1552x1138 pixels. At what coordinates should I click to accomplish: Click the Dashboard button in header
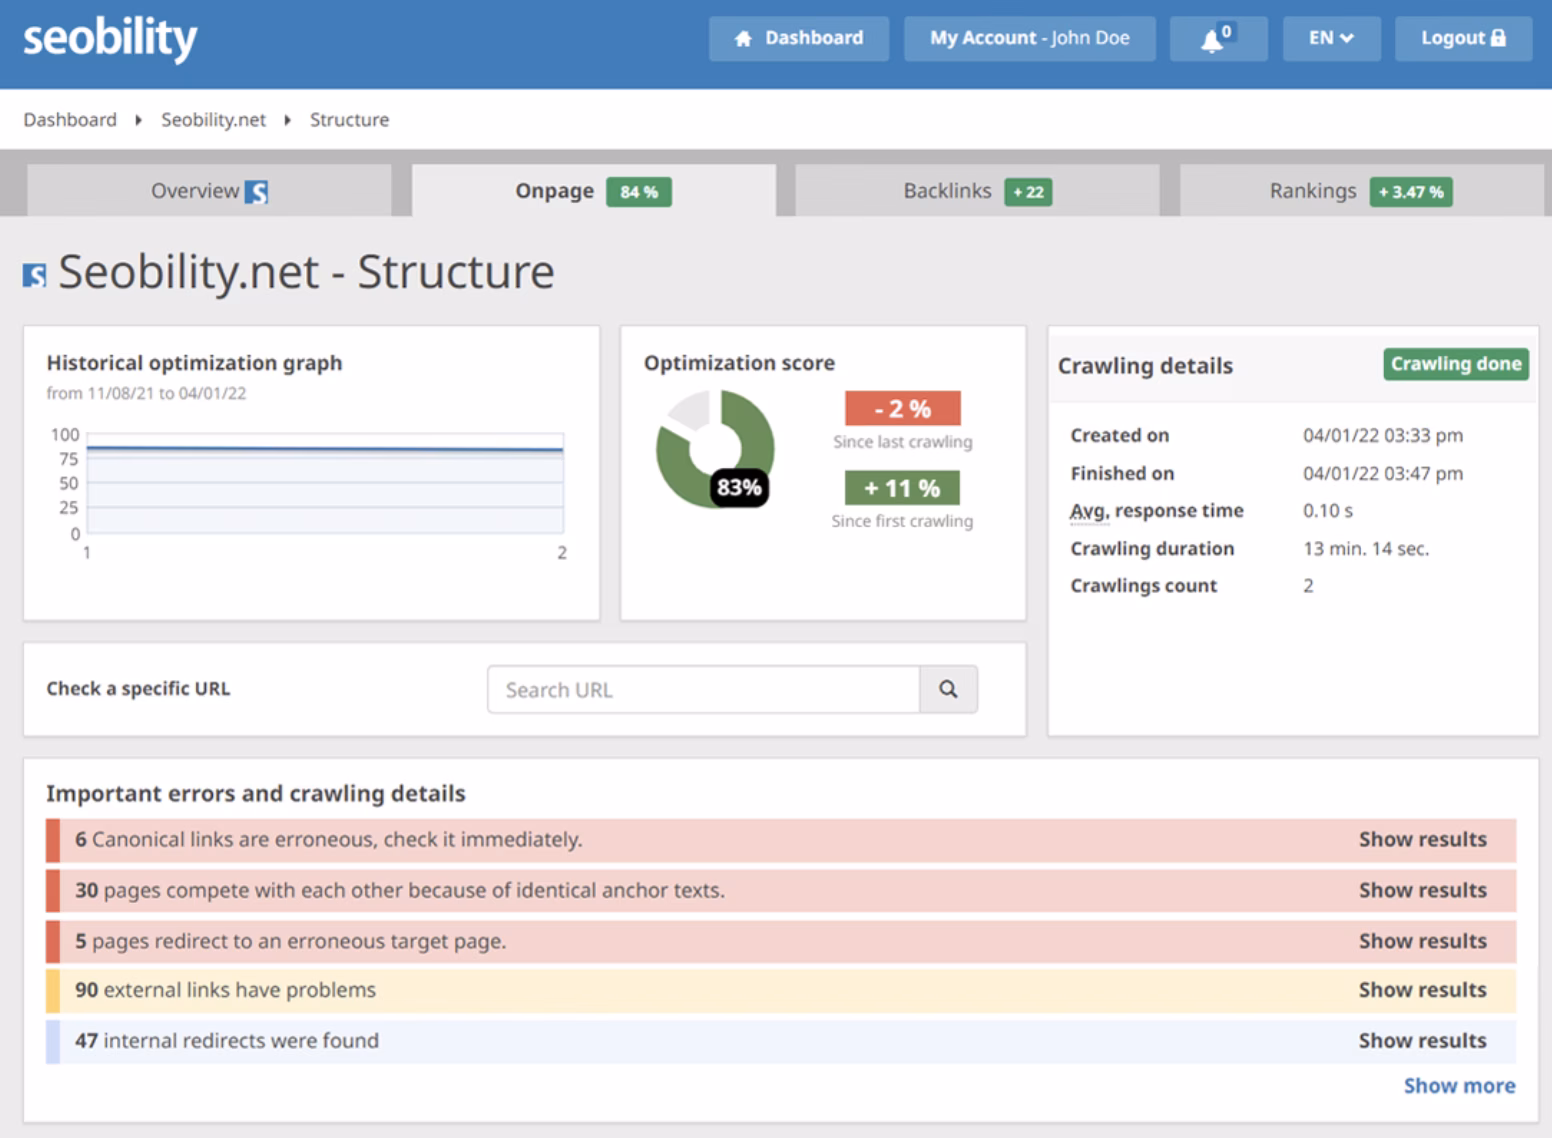tap(798, 39)
